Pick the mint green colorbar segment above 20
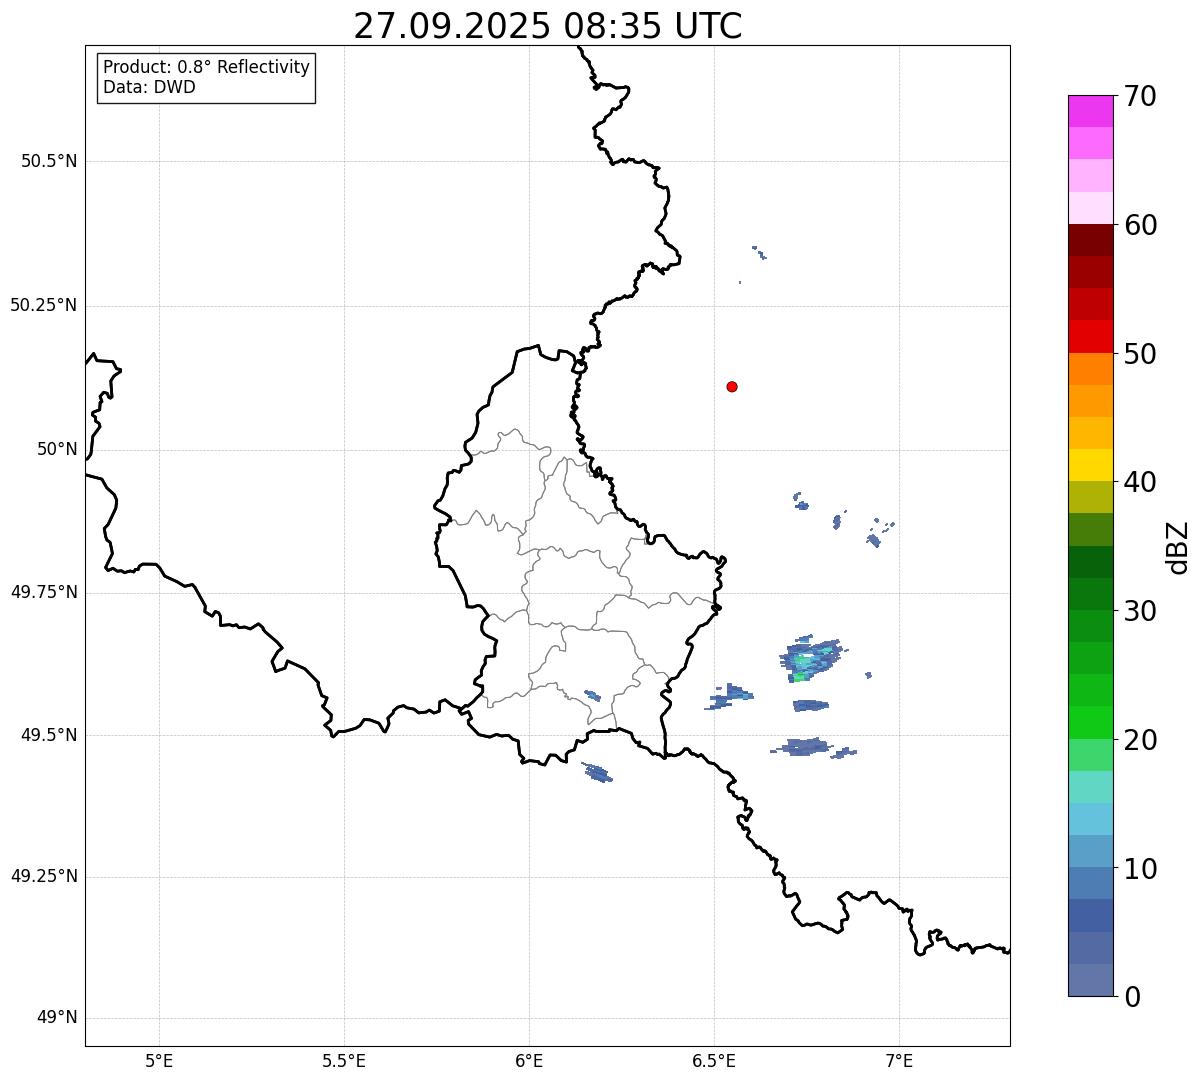 [1090, 754]
